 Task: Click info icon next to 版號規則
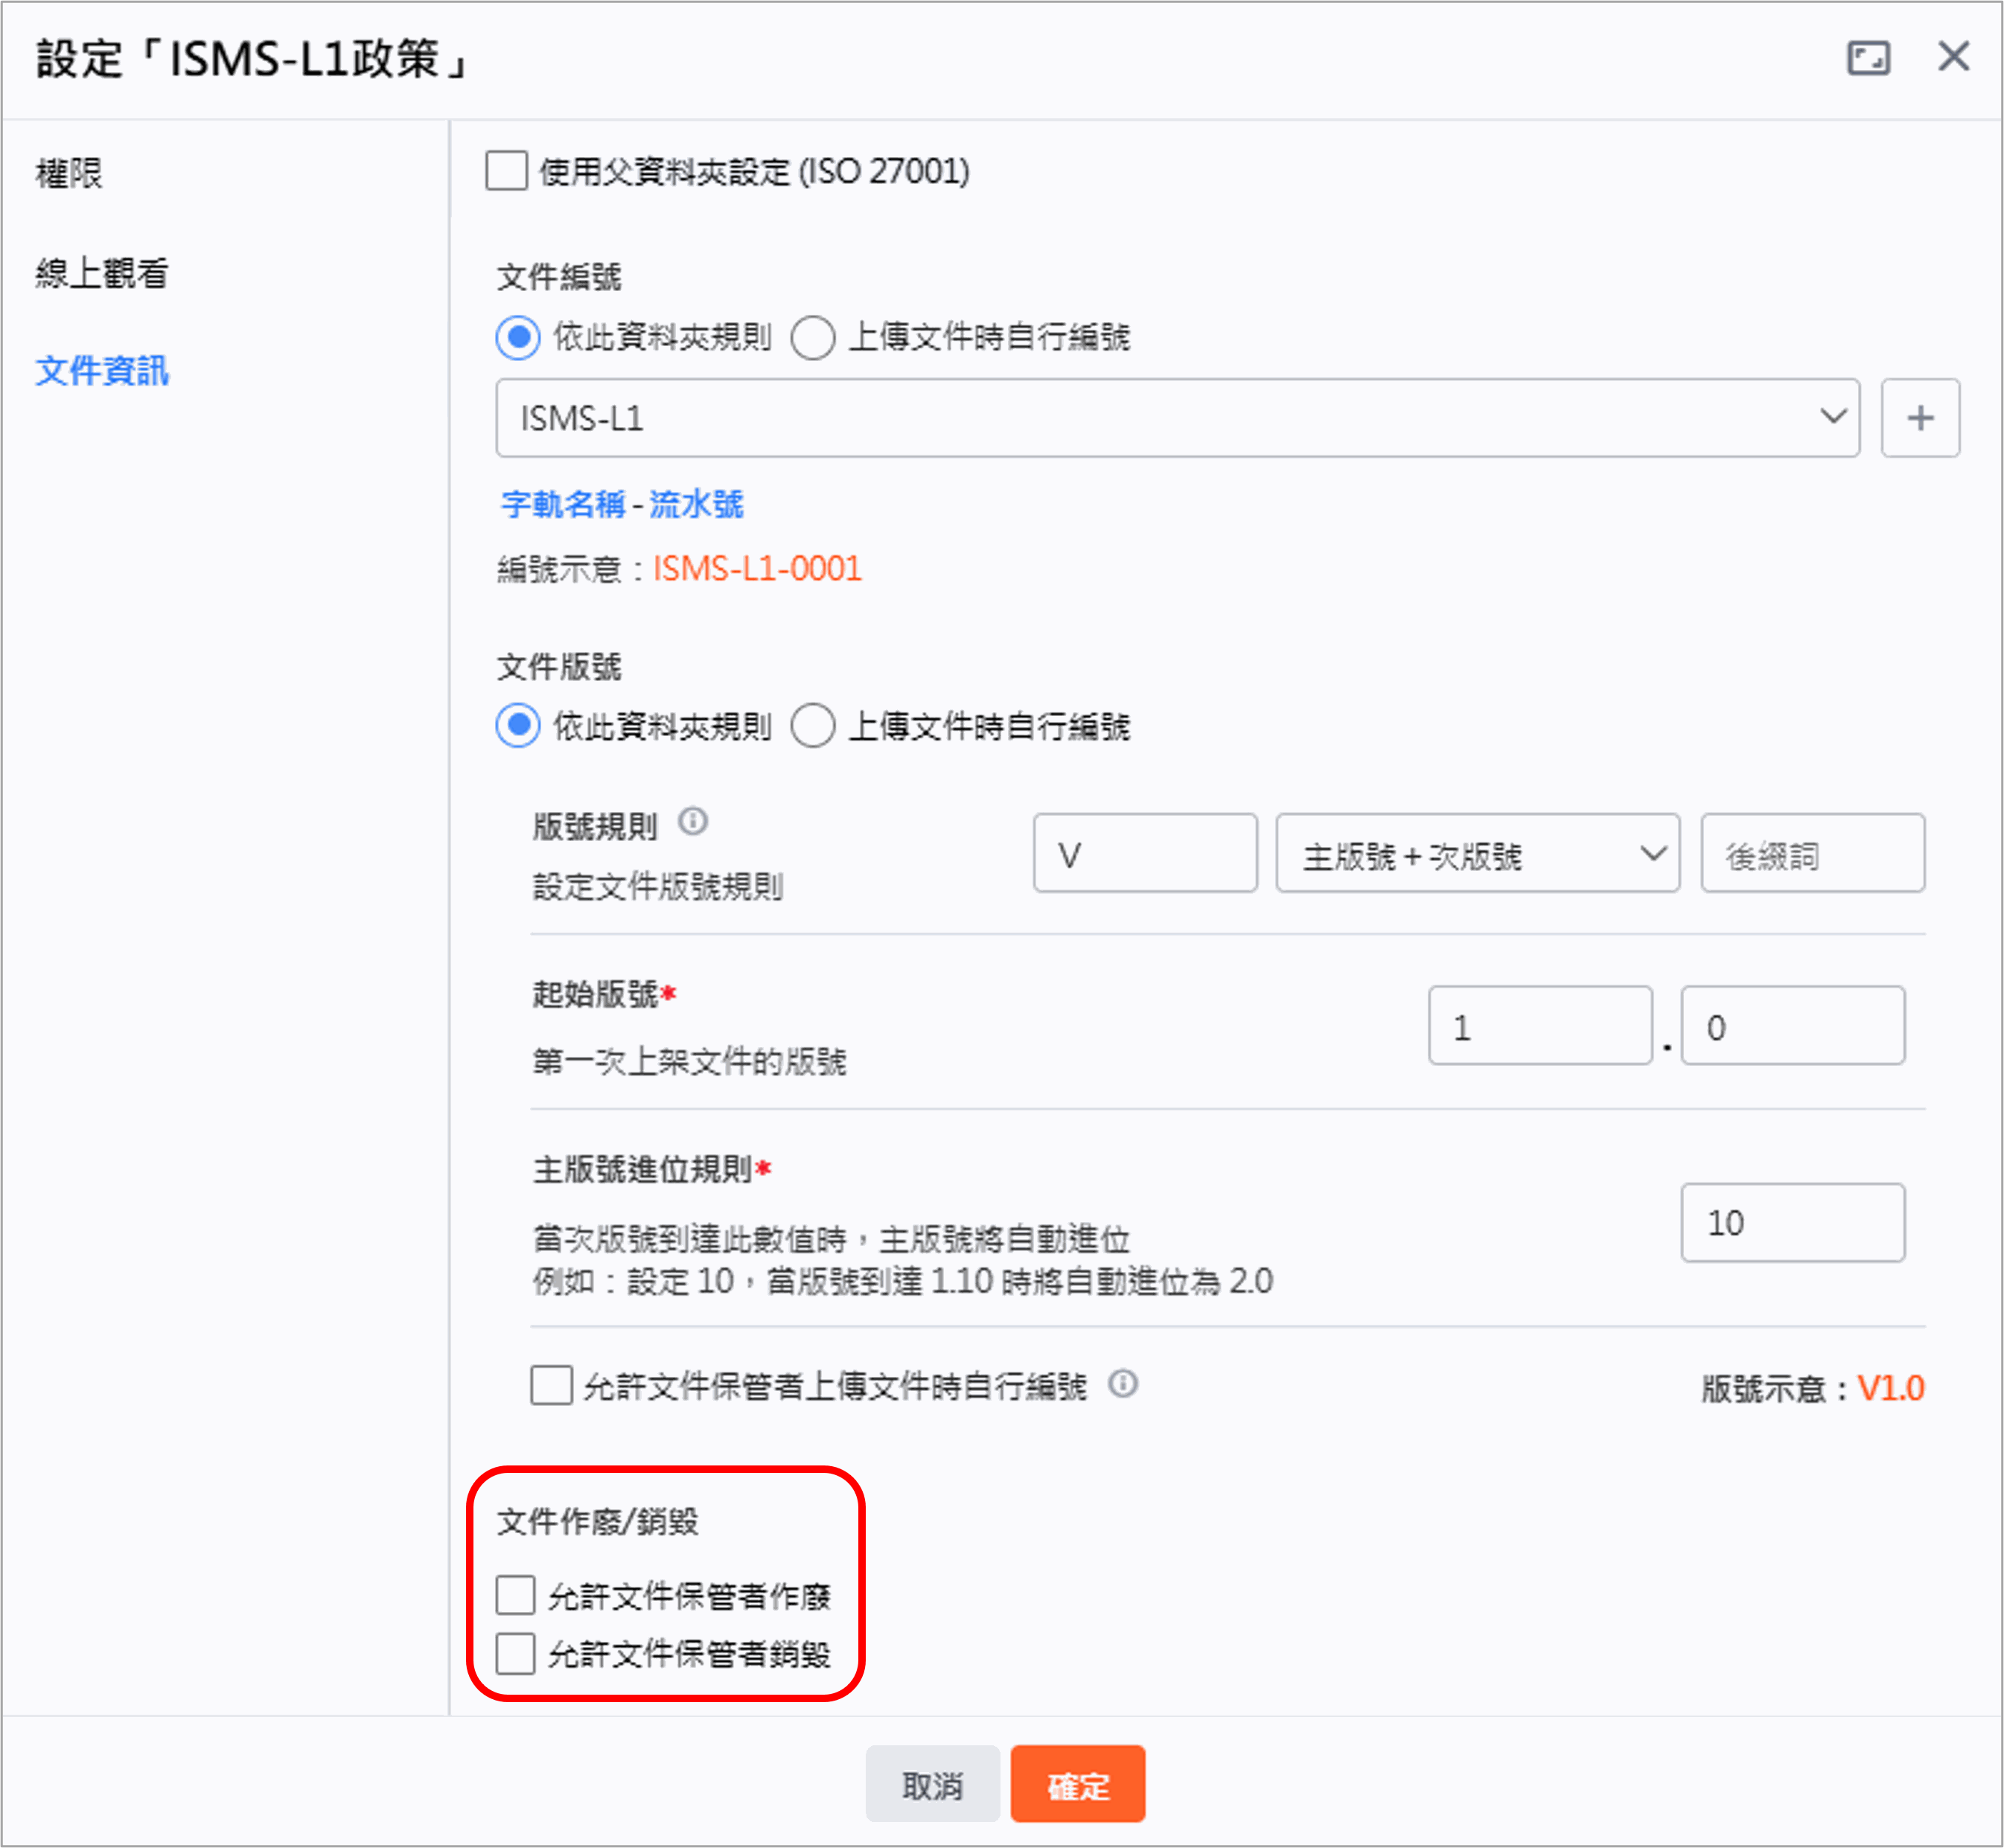pos(693,822)
